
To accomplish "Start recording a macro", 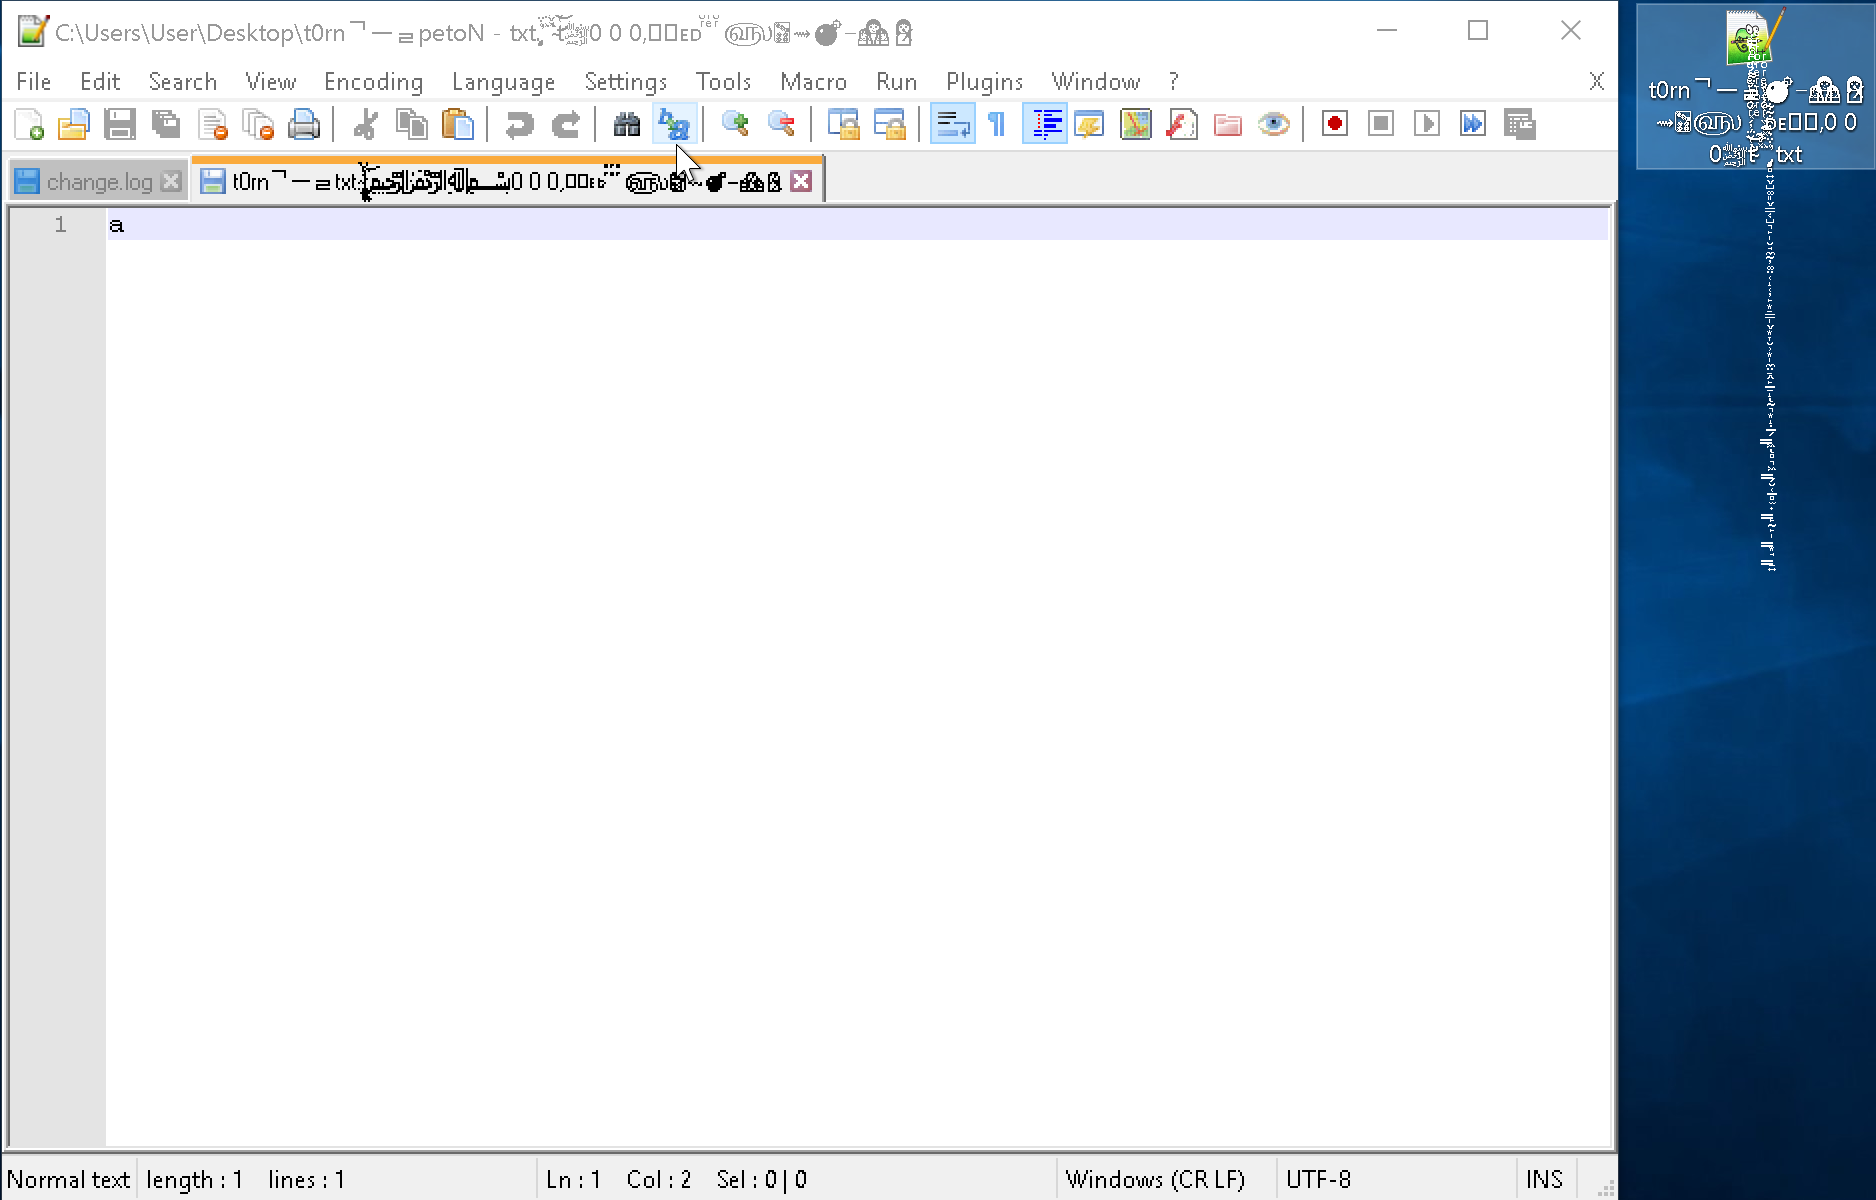I will click(1334, 123).
